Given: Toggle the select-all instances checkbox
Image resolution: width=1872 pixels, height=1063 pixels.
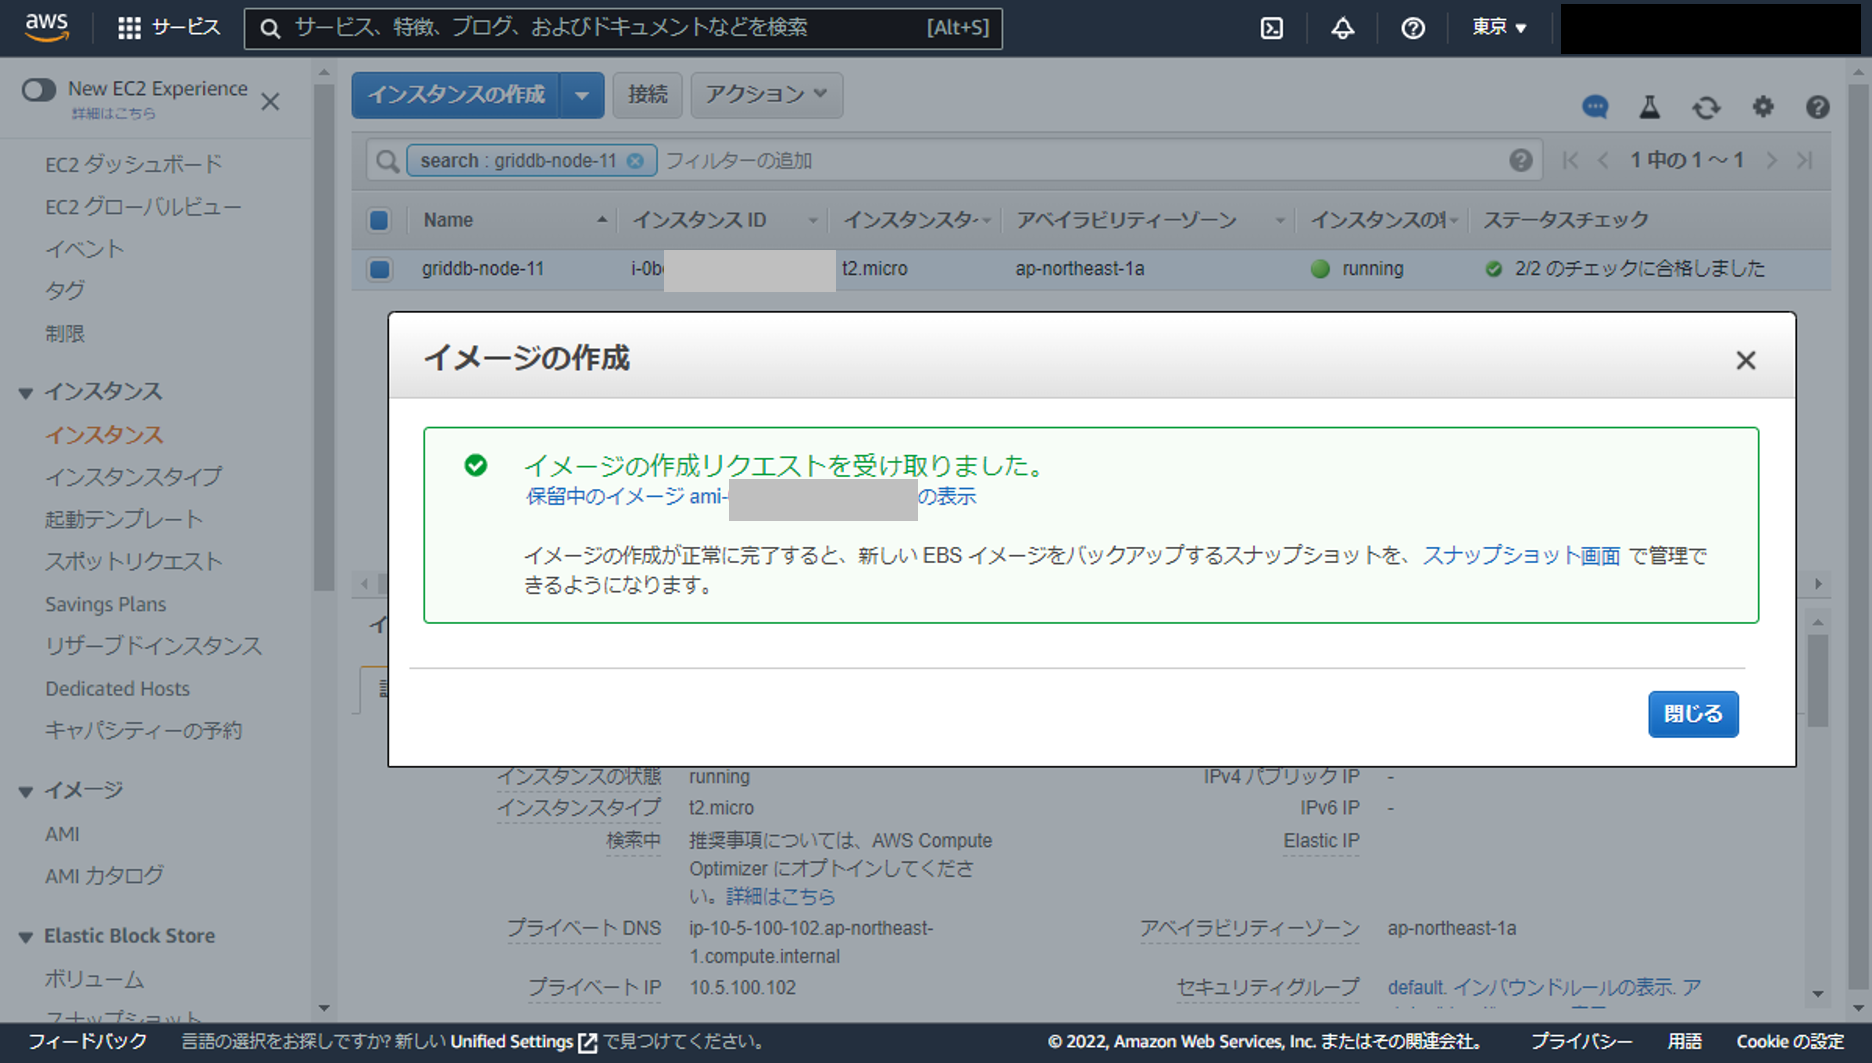Looking at the screenshot, I should [x=380, y=220].
